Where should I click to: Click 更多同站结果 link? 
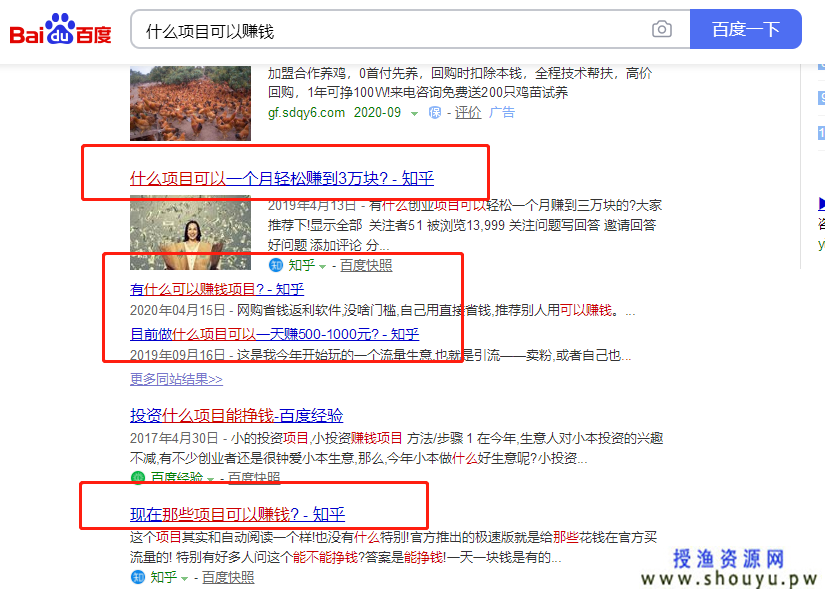point(176,379)
